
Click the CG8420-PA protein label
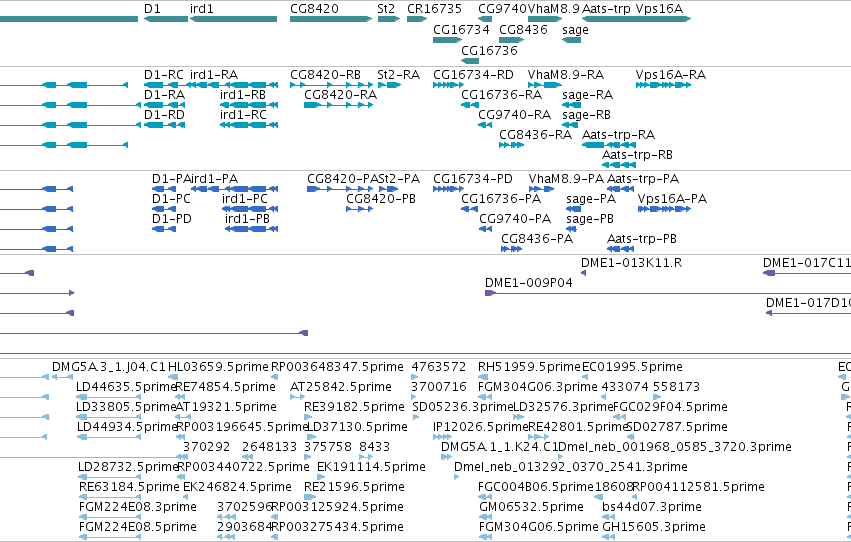pos(342,179)
